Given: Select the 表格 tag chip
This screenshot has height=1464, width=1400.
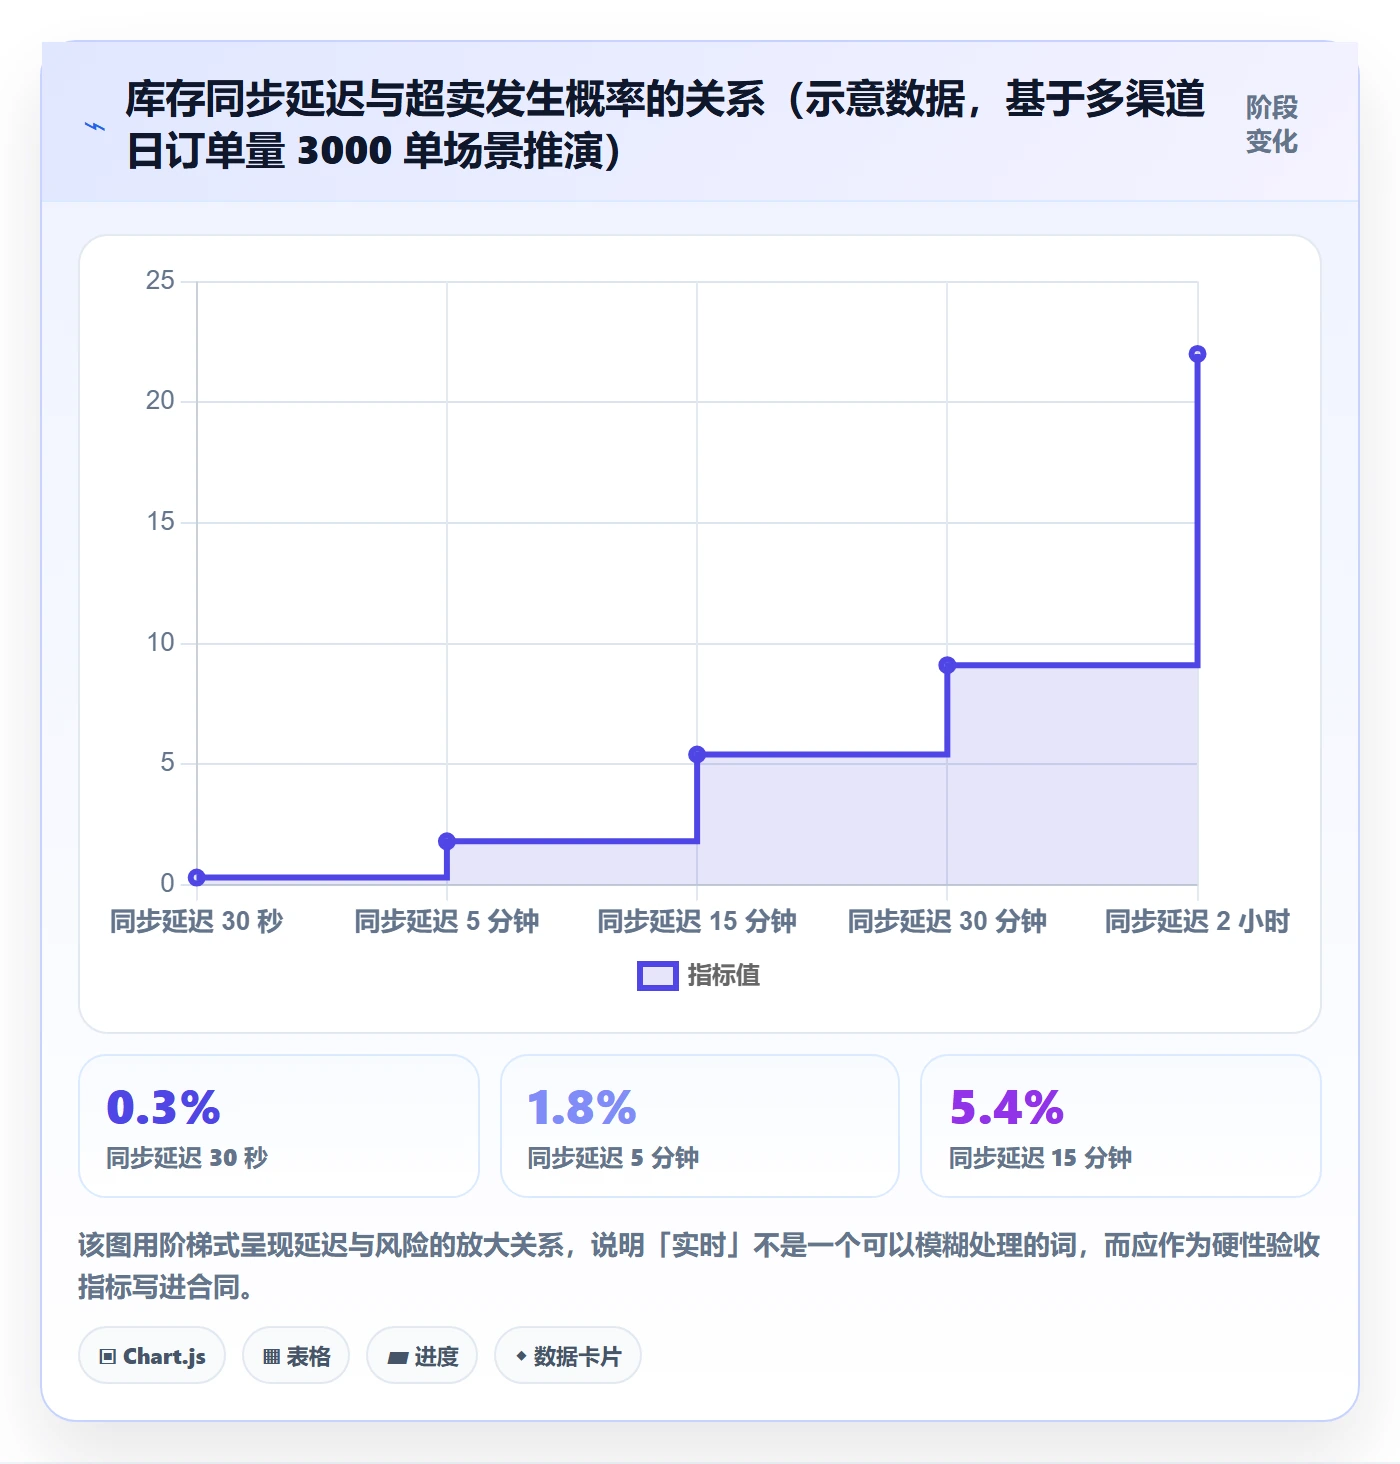Looking at the screenshot, I should [x=296, y=1356].
